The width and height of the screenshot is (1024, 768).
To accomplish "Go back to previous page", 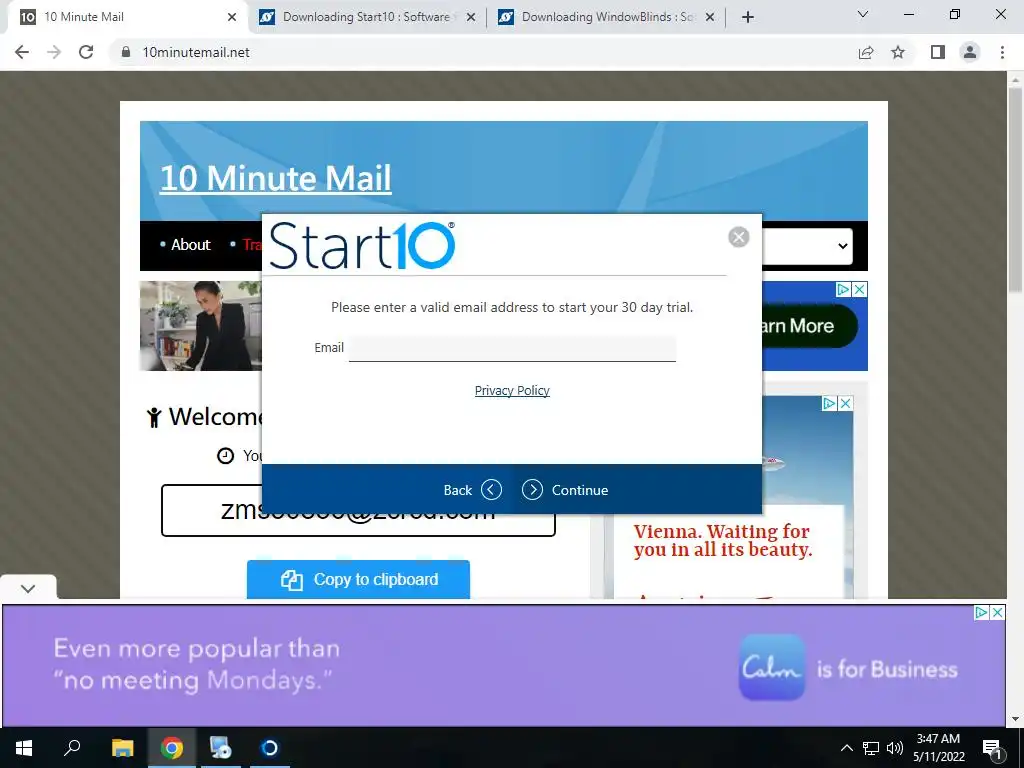I will (22, 52).
